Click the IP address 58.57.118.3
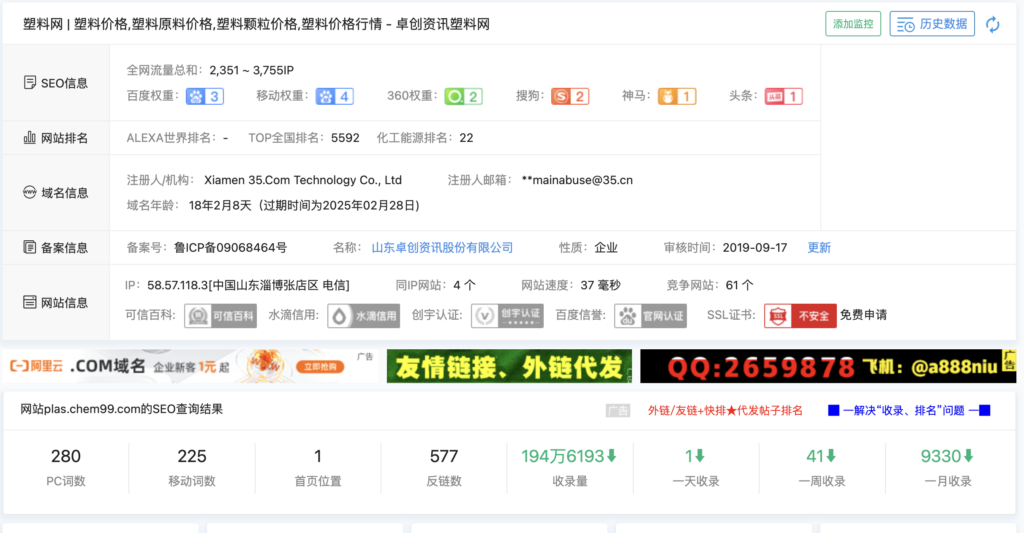 pos(178,285)
